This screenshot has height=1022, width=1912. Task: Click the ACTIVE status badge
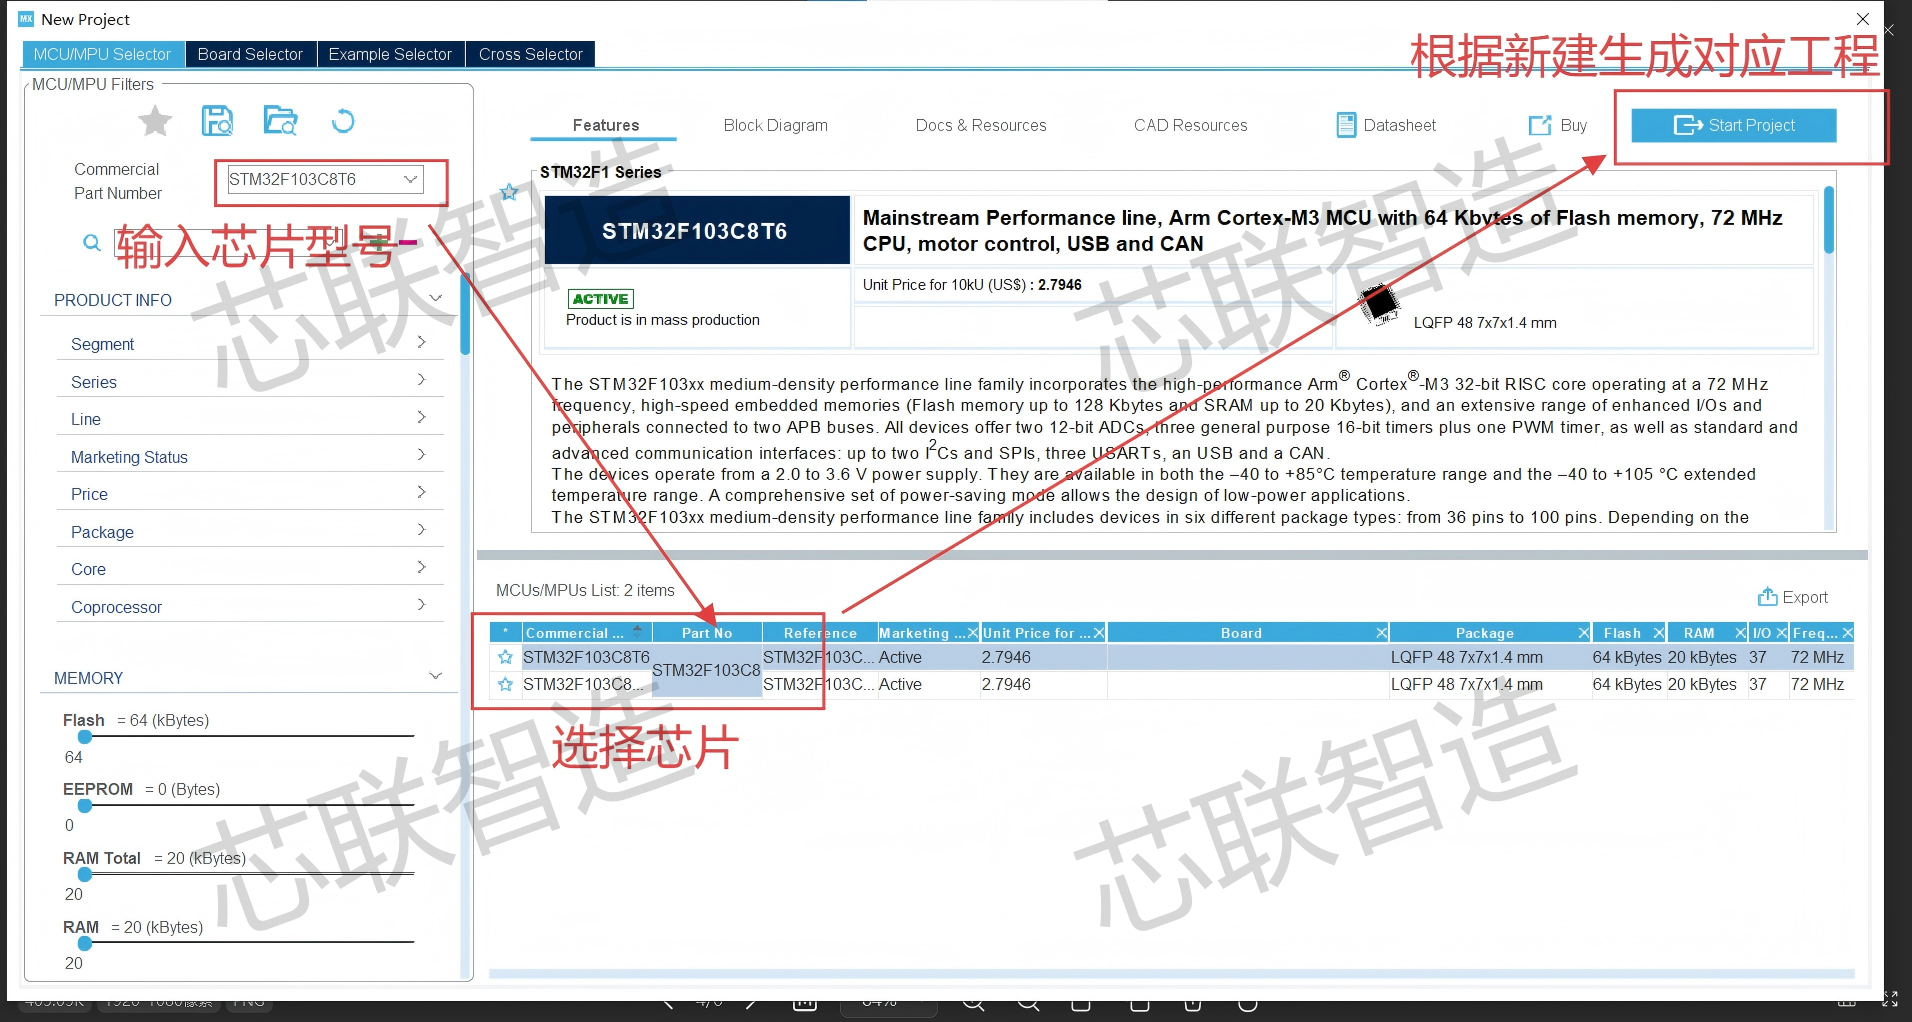(x=600, y=299)
